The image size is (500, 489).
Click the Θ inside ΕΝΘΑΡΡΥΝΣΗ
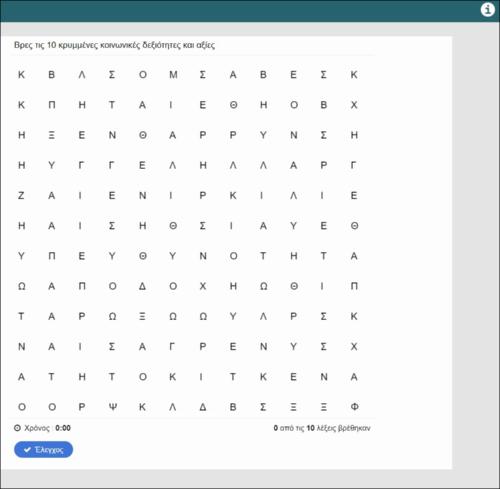pyautogui.click(x=143, y=135)
